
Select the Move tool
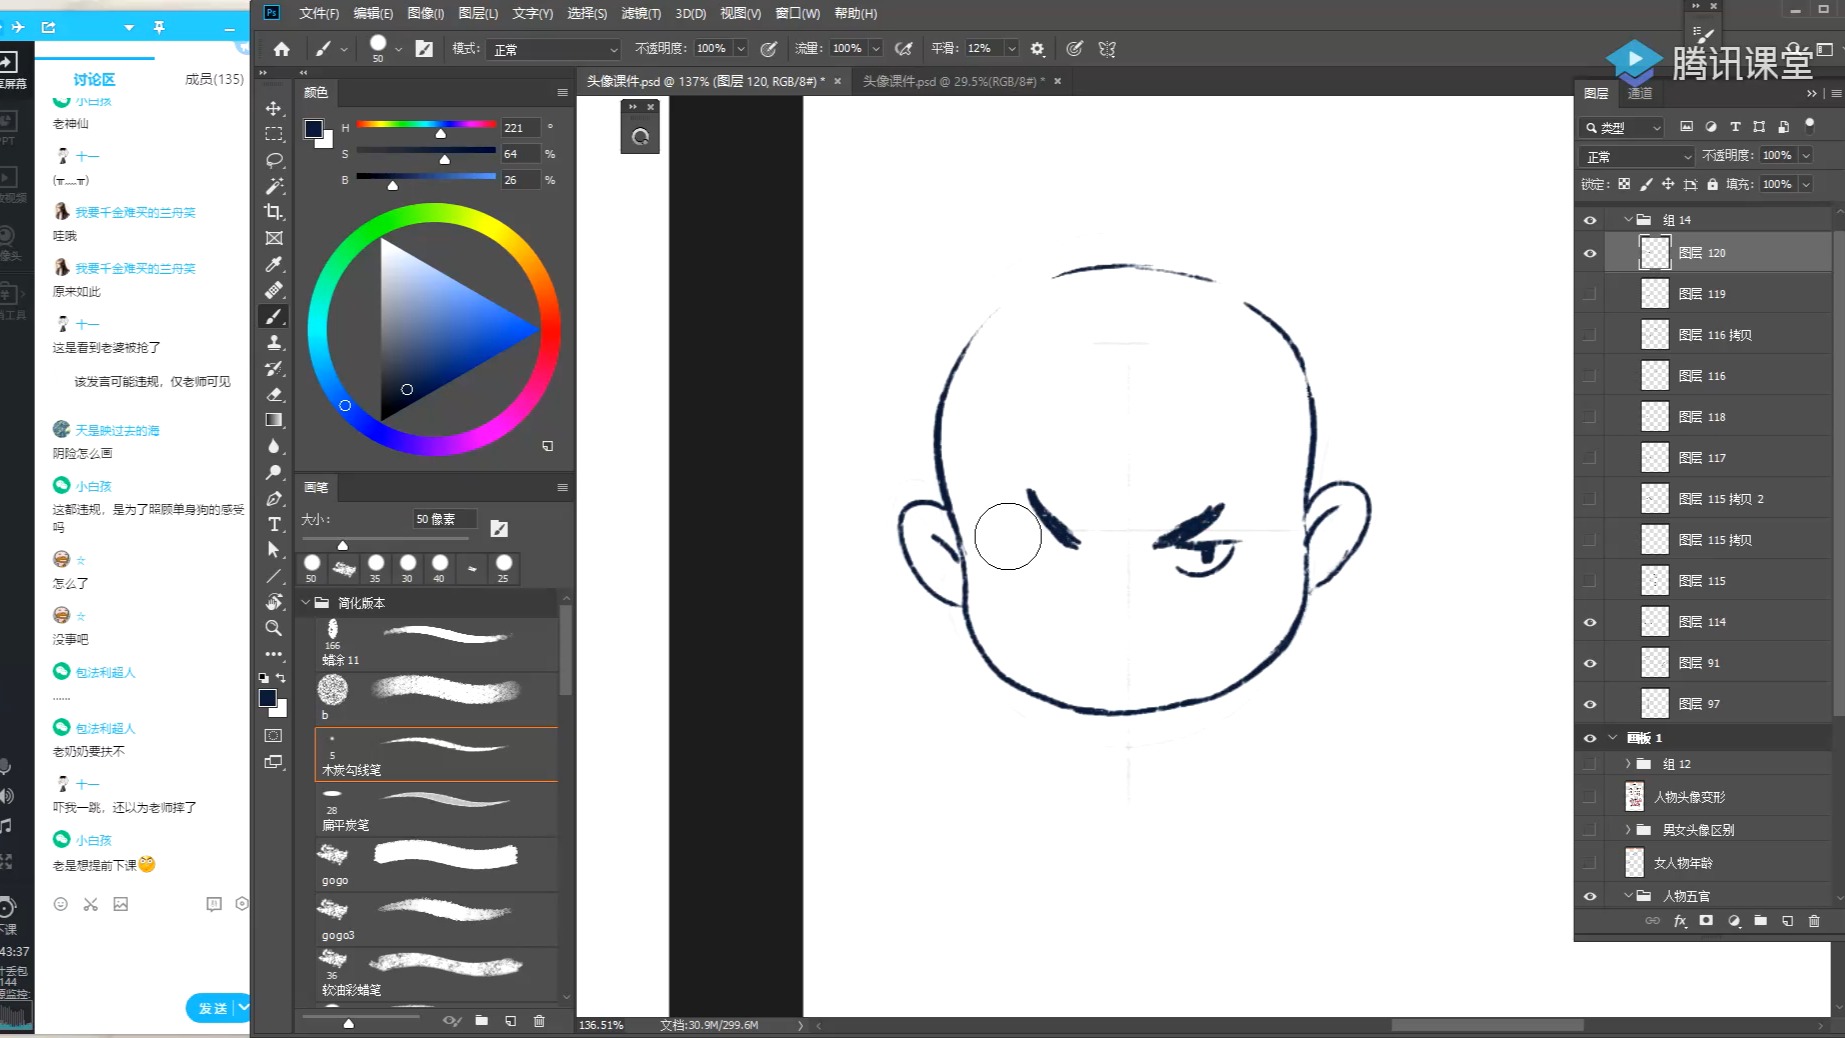click(x=273, y=108)
